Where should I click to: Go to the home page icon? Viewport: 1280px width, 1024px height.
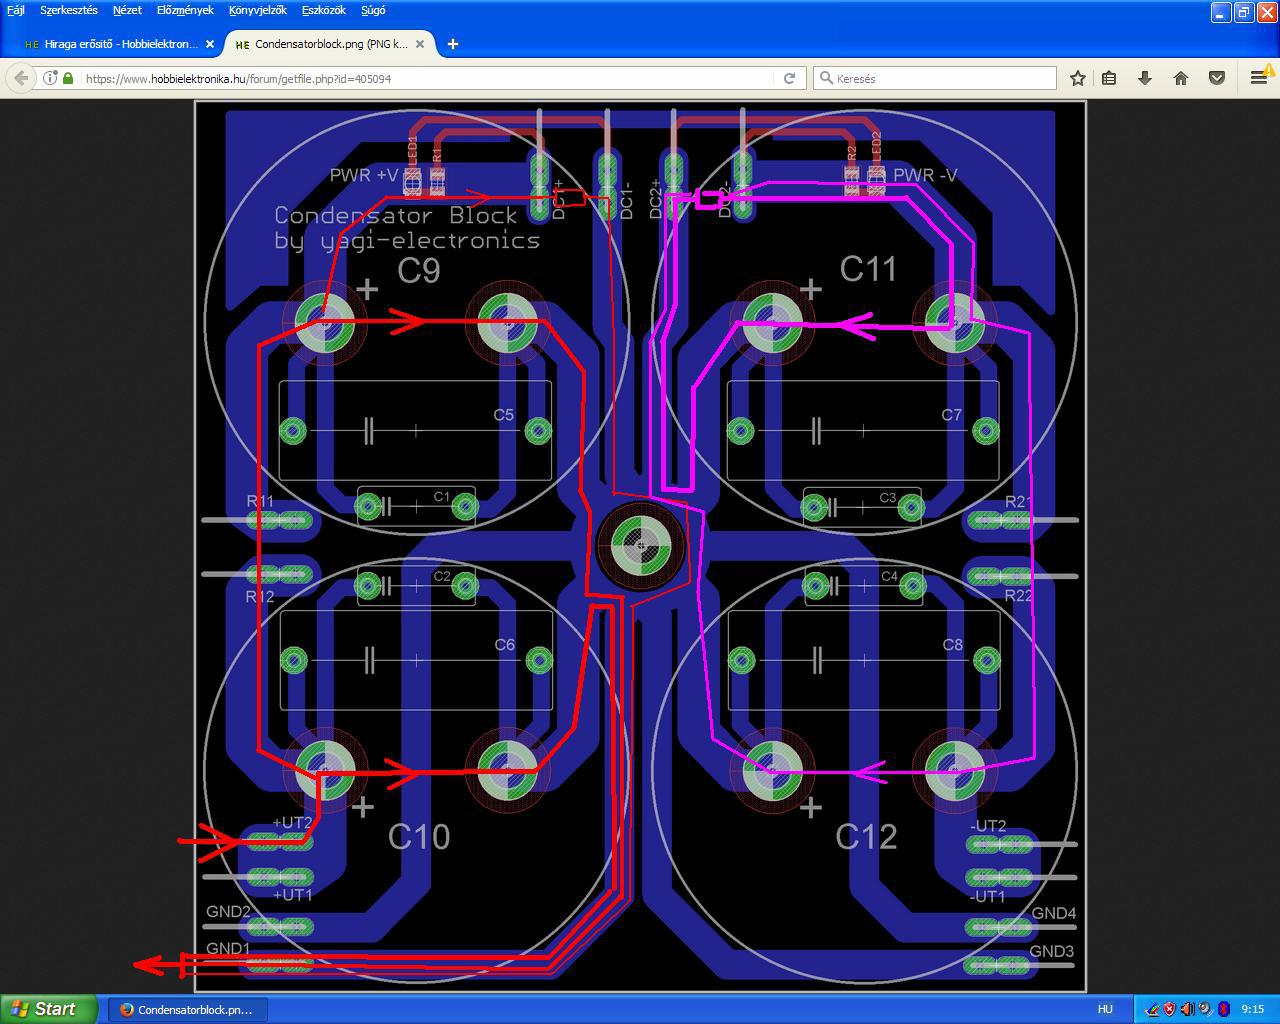pos(1181,78)
